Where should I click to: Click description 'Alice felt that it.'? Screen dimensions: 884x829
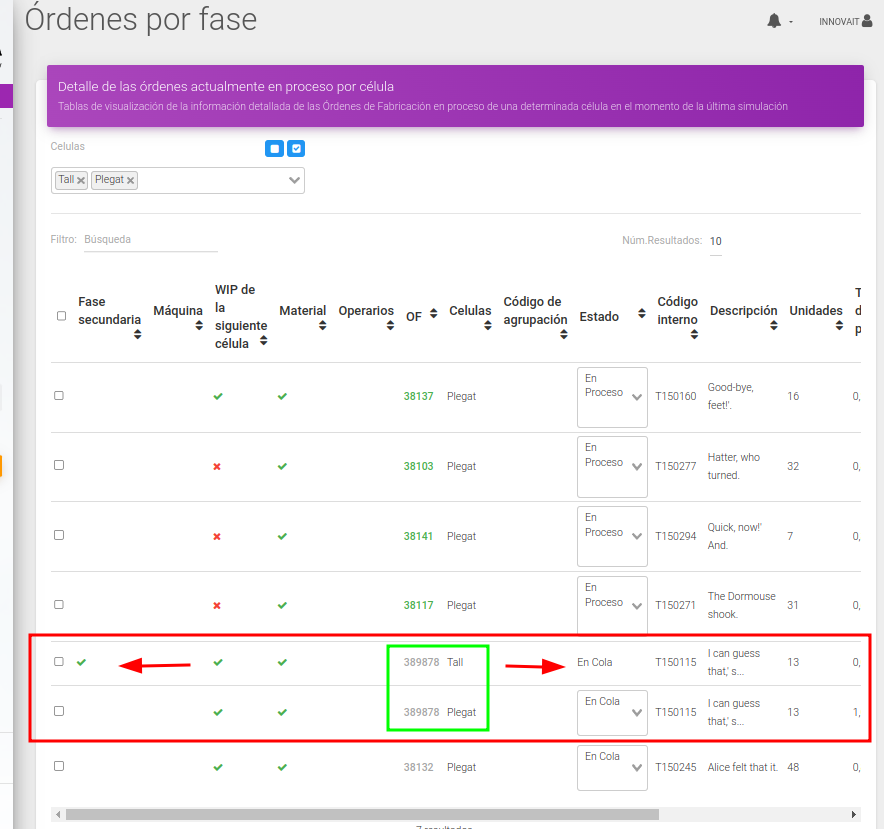click(742, 768)
